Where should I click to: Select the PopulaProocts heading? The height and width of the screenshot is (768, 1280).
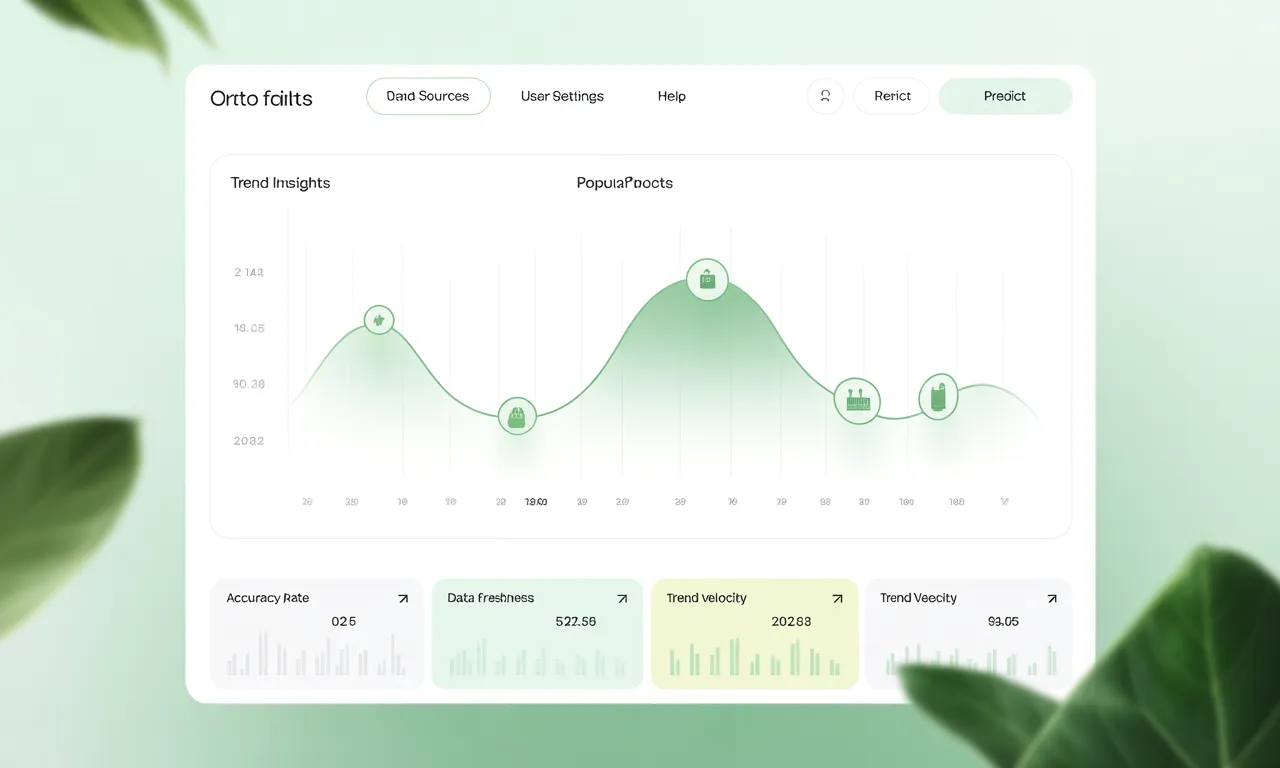[x=625, y=183]
